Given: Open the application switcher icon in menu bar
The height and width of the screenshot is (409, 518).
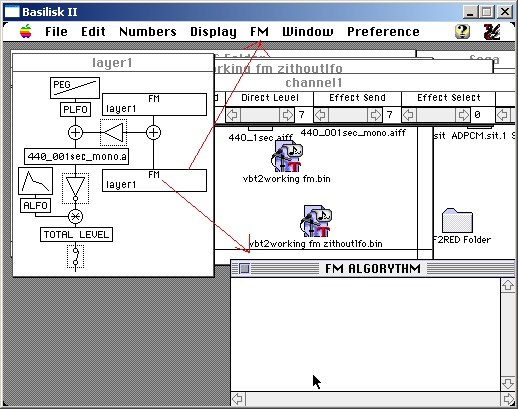Looking at the screenshot, I should pos(492,32).
